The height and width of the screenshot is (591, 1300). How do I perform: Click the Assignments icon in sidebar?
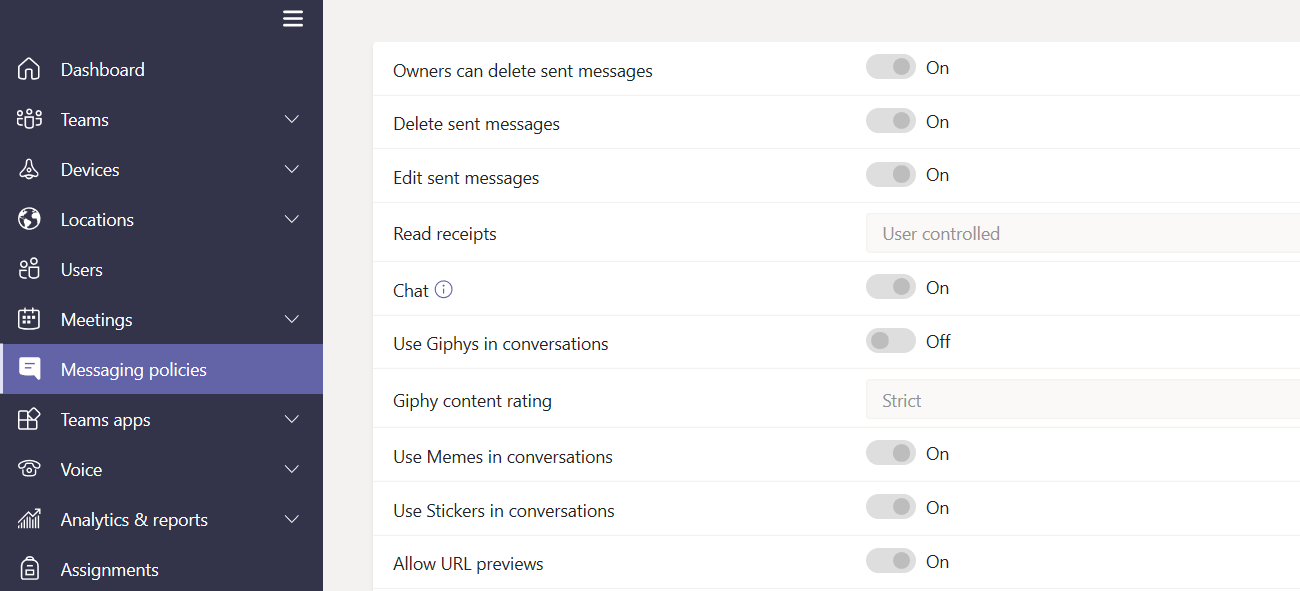pos(29,568)
